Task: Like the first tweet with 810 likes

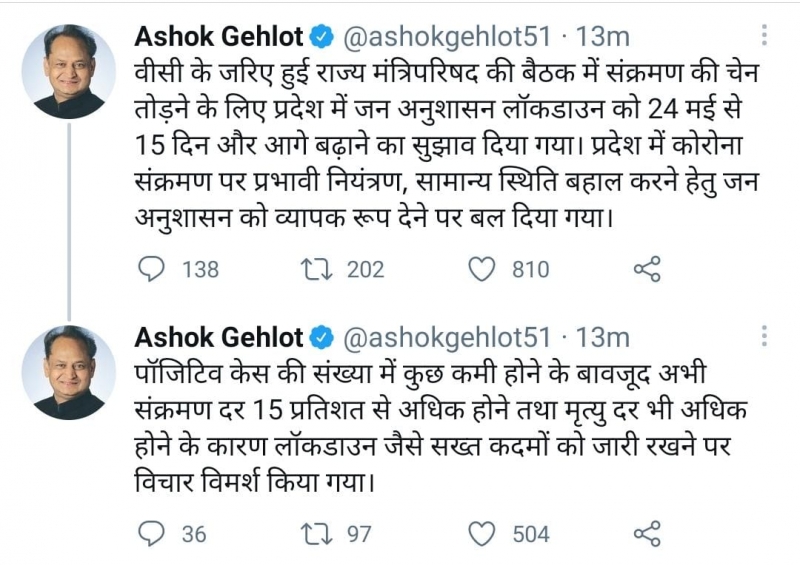Action: (483, 268)
